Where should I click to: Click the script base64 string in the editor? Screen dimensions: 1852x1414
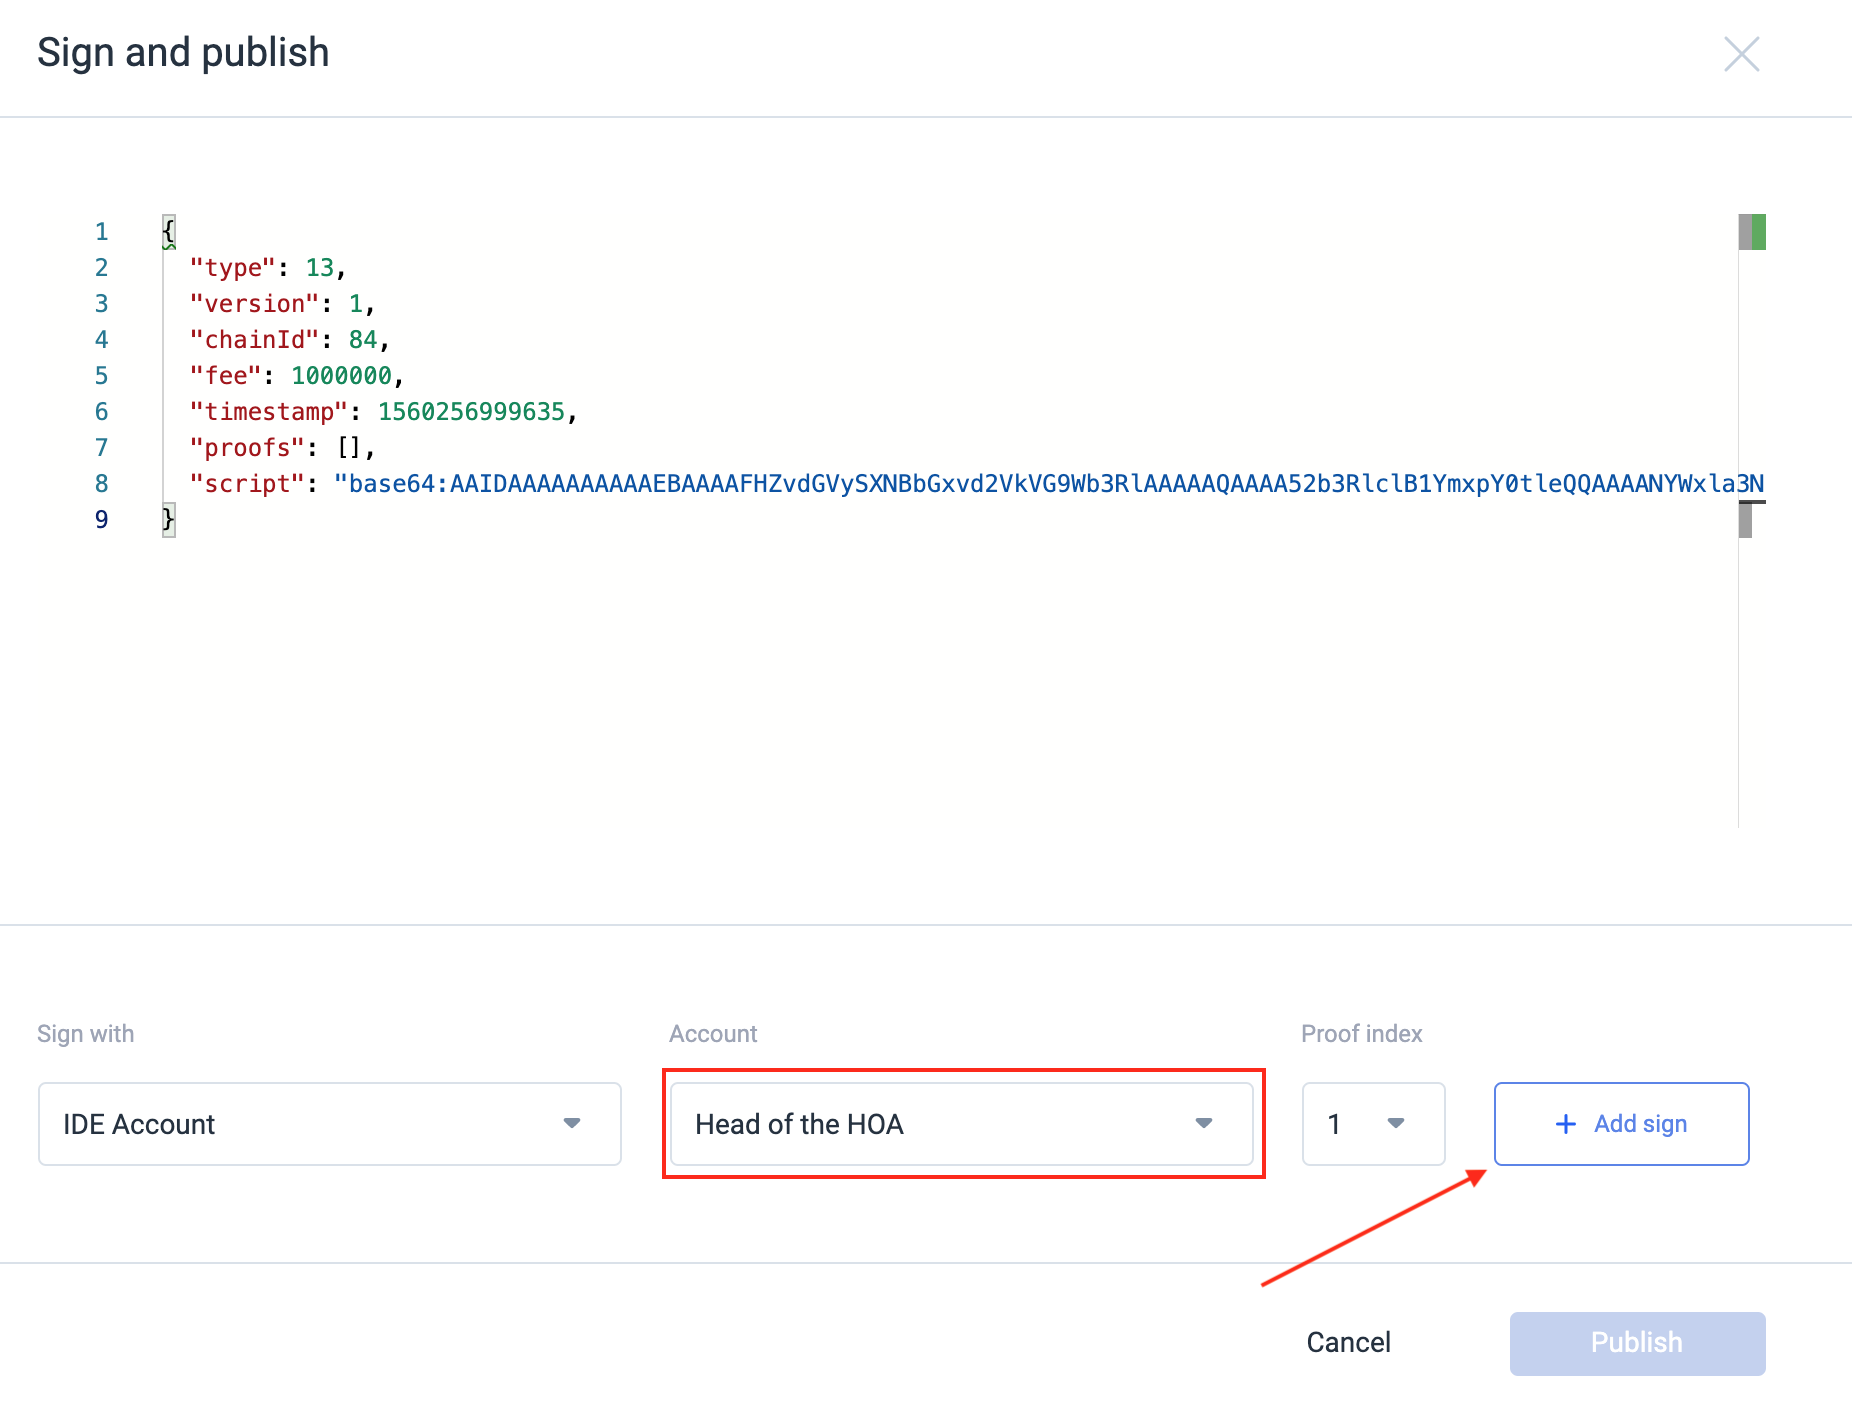coord(1049,484)
